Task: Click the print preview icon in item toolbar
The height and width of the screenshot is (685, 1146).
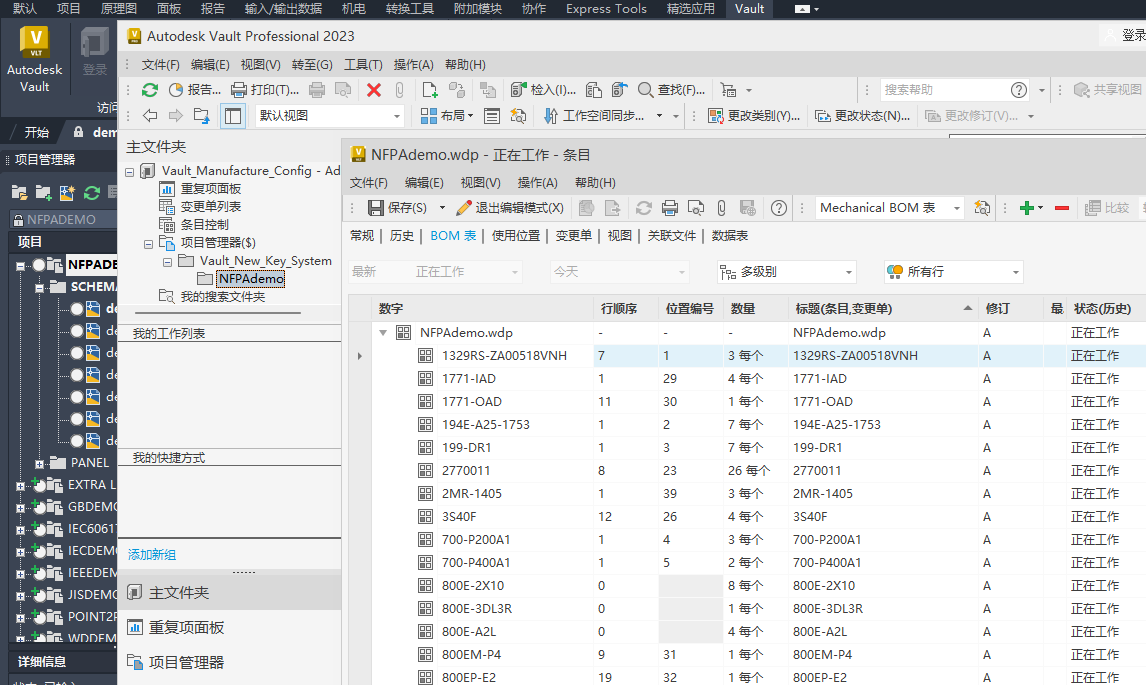Action: pyautogui.click(x=696, y=208)
